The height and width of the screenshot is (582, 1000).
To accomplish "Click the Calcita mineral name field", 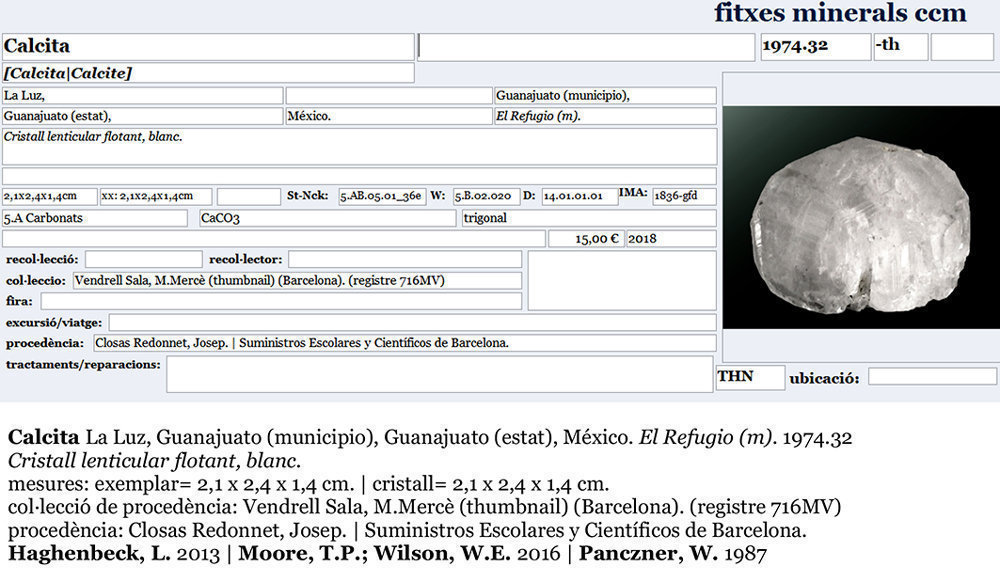I will tap(207, 47).
